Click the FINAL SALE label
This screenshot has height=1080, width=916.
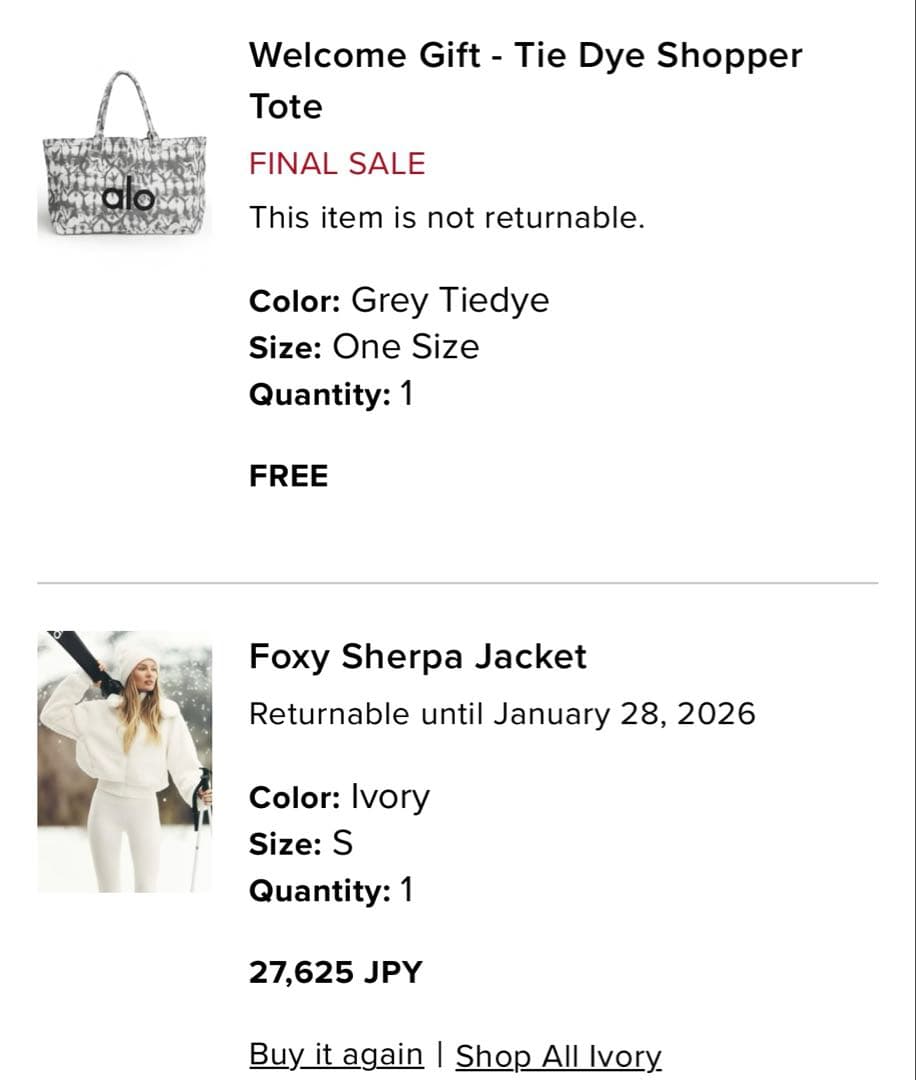(x=337, y=163)
